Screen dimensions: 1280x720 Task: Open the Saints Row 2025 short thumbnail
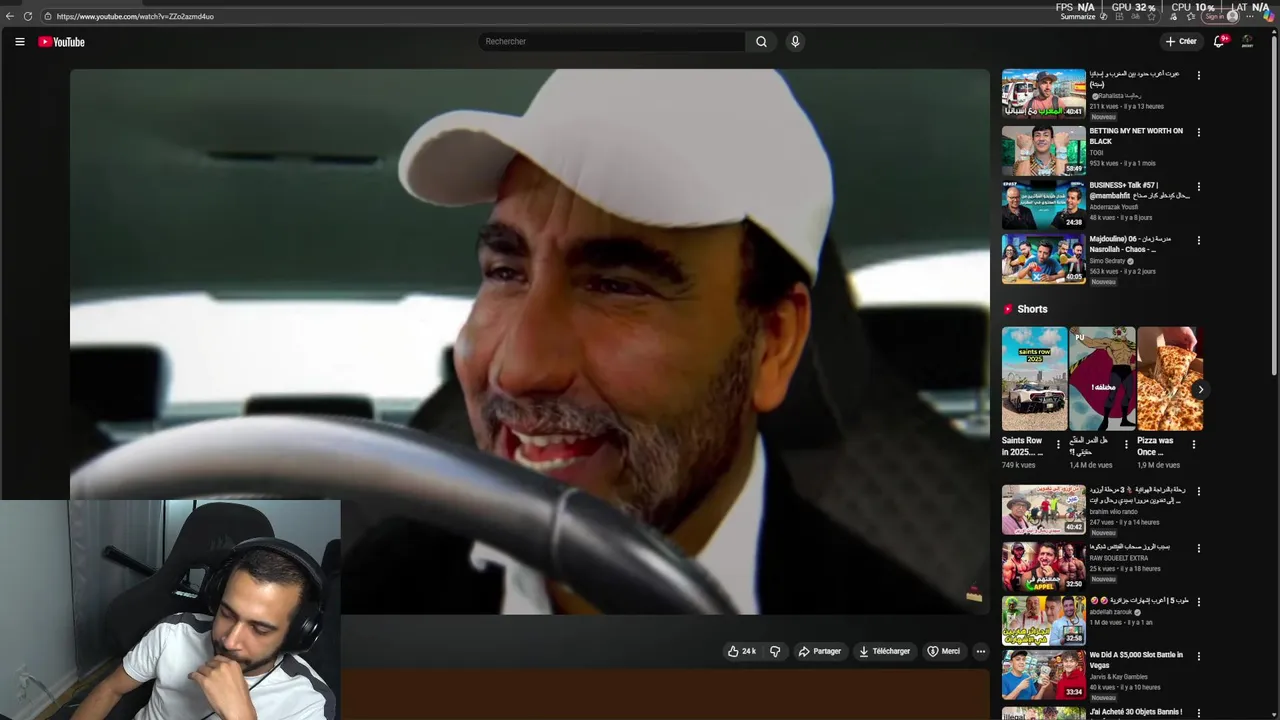[x=1034, y=378]
